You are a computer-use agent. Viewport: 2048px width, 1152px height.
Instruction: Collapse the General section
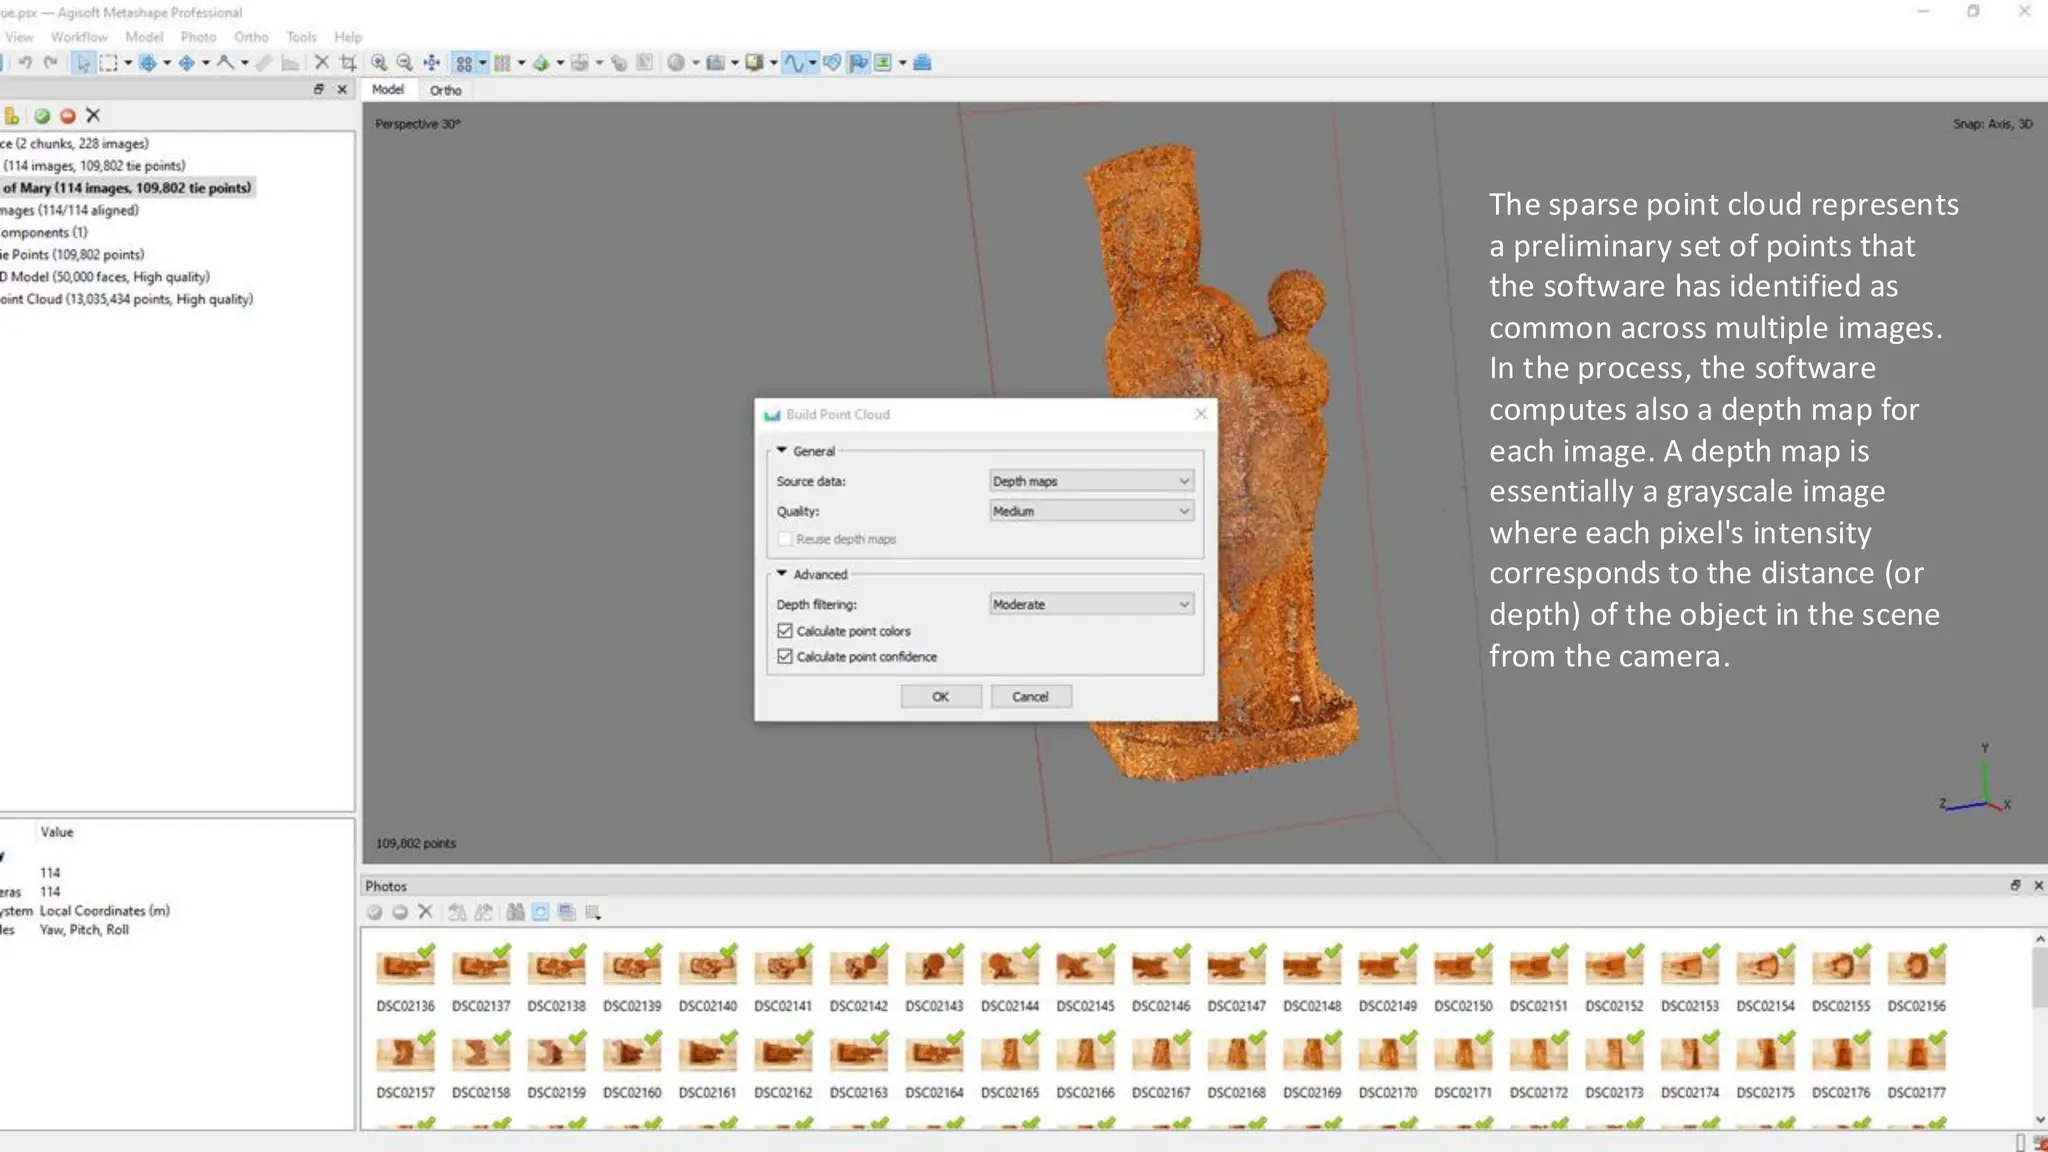click(782, 451)
